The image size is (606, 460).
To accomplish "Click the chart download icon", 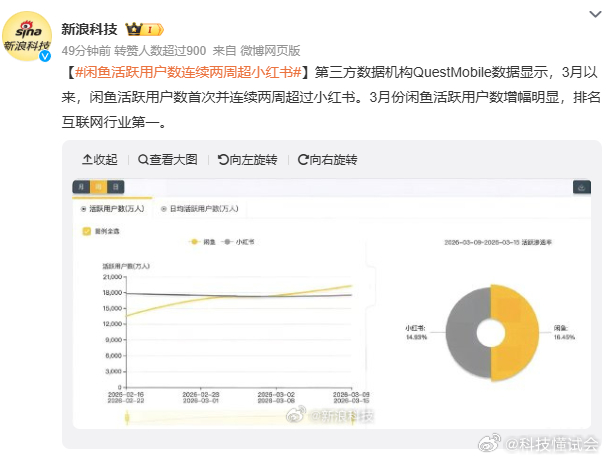I will click(582, 187).
